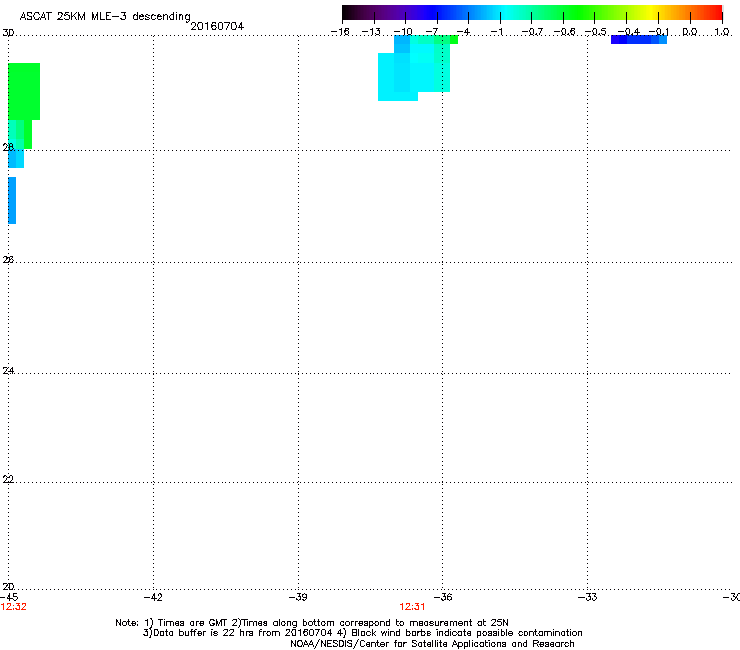Click the note line starting "Note: 1) Times are GMT"
This screenshot has height=650, width=740.
[312, 623]
